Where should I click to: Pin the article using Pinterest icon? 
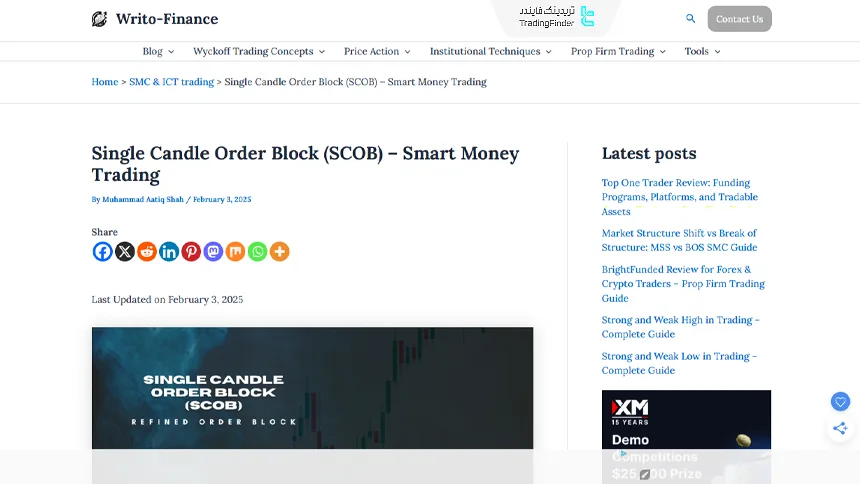pos(191,252)
